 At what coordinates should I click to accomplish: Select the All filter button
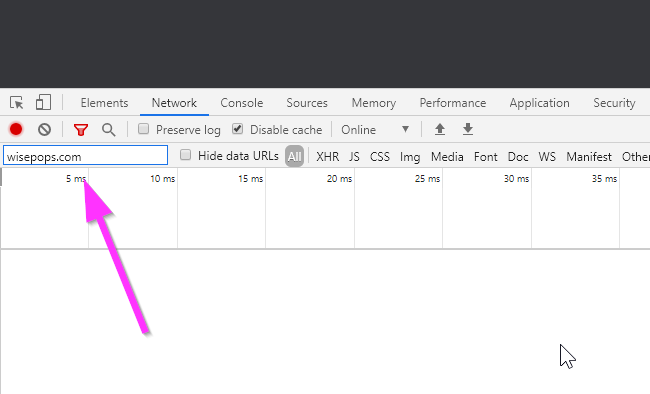coord(294,156)
